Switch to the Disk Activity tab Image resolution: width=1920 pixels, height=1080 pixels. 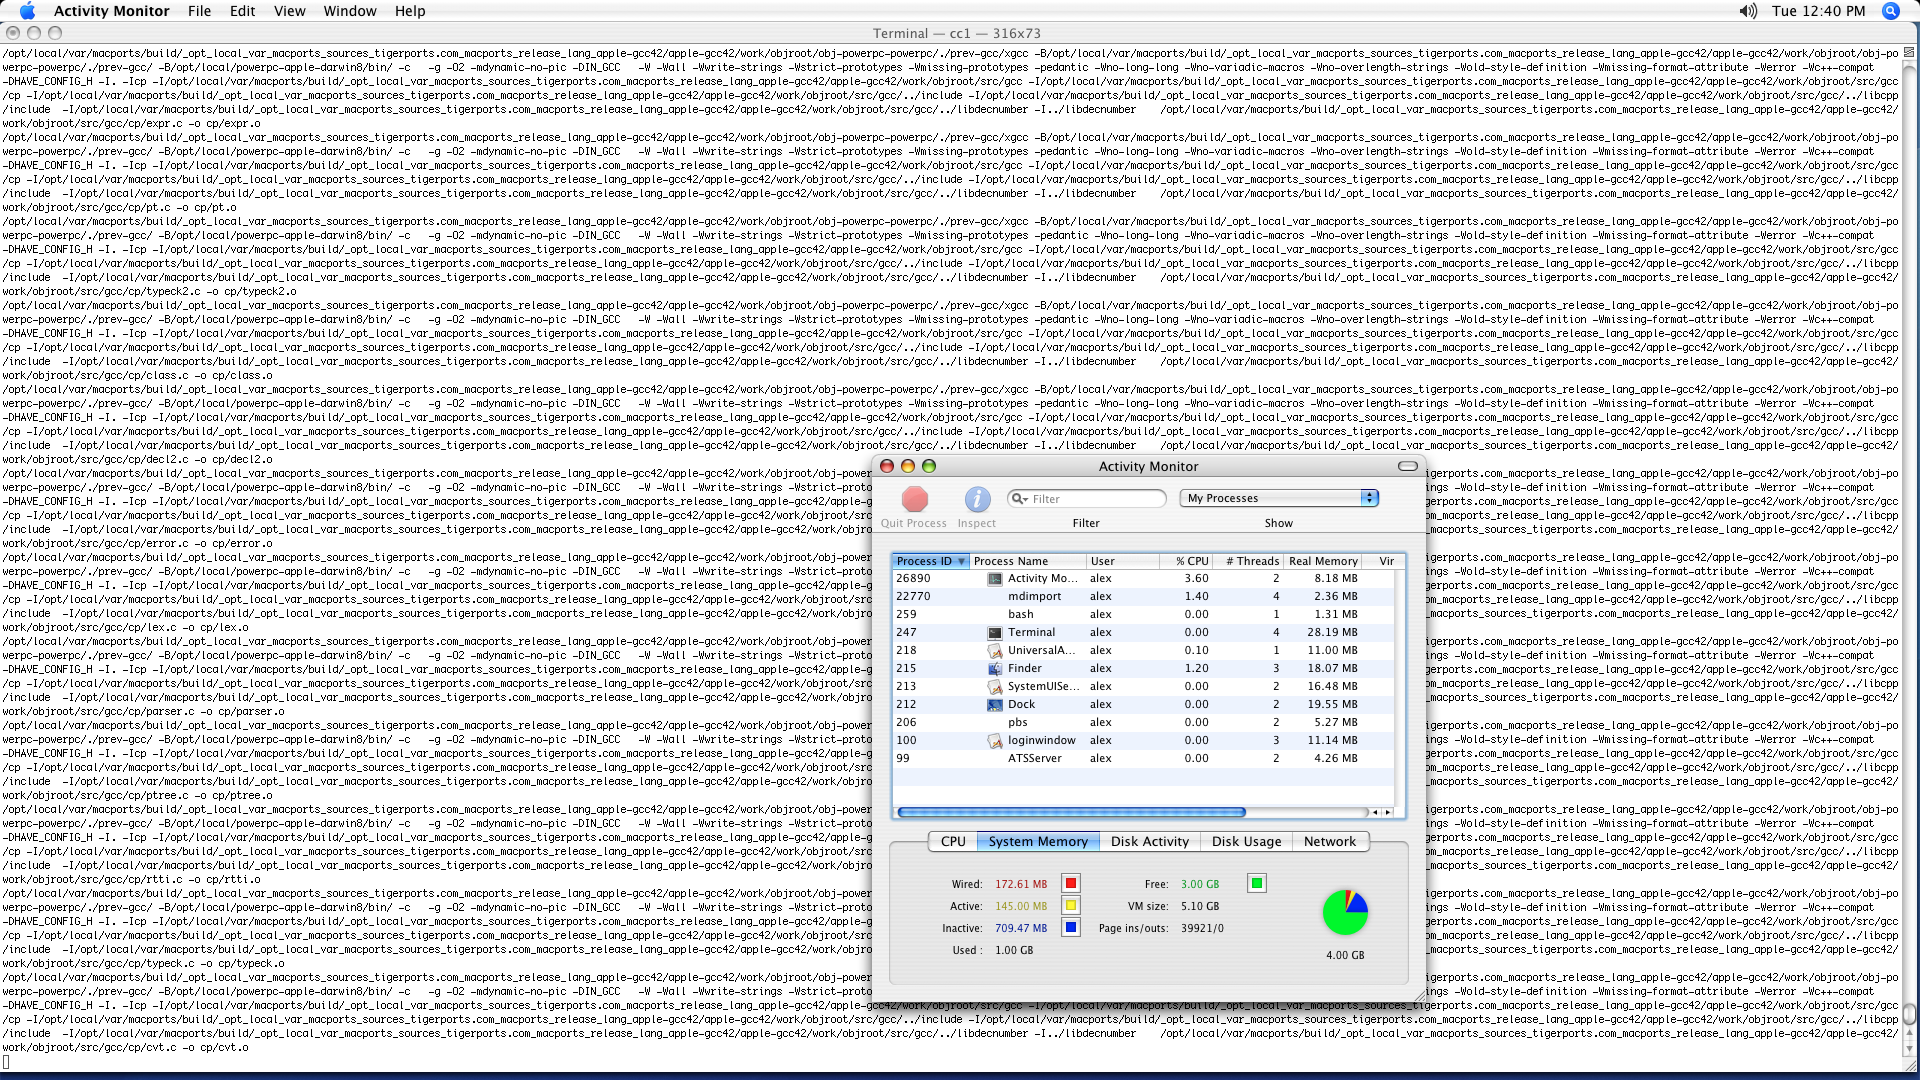(1150, 842)
